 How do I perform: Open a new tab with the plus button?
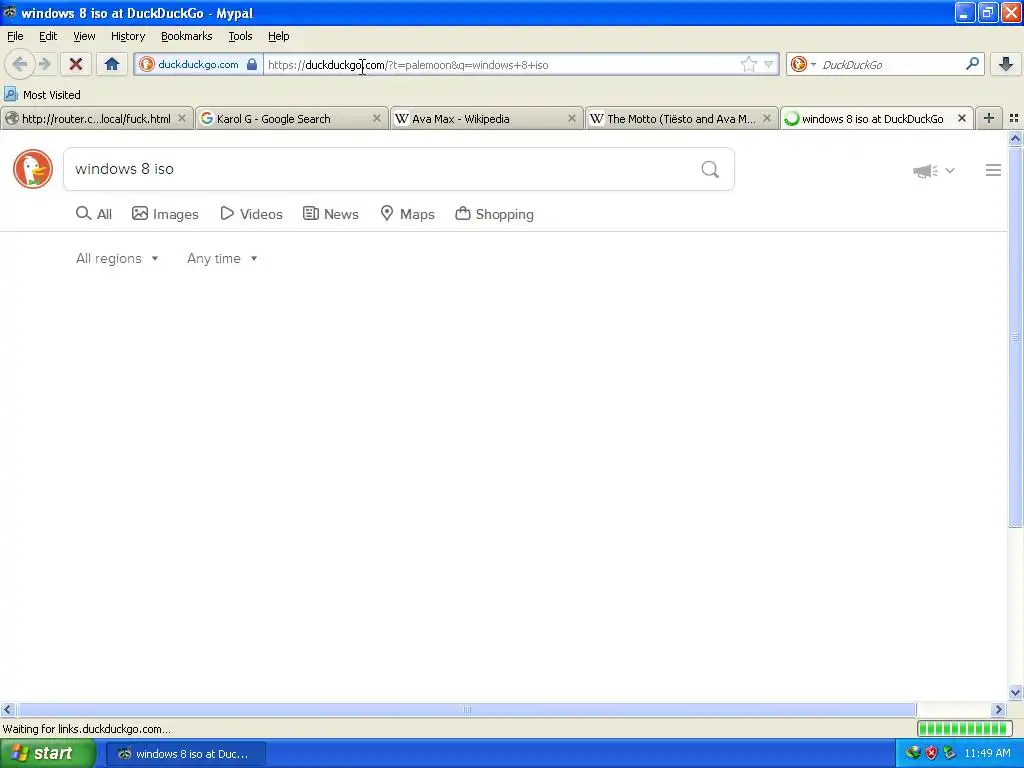click(989, 118)
